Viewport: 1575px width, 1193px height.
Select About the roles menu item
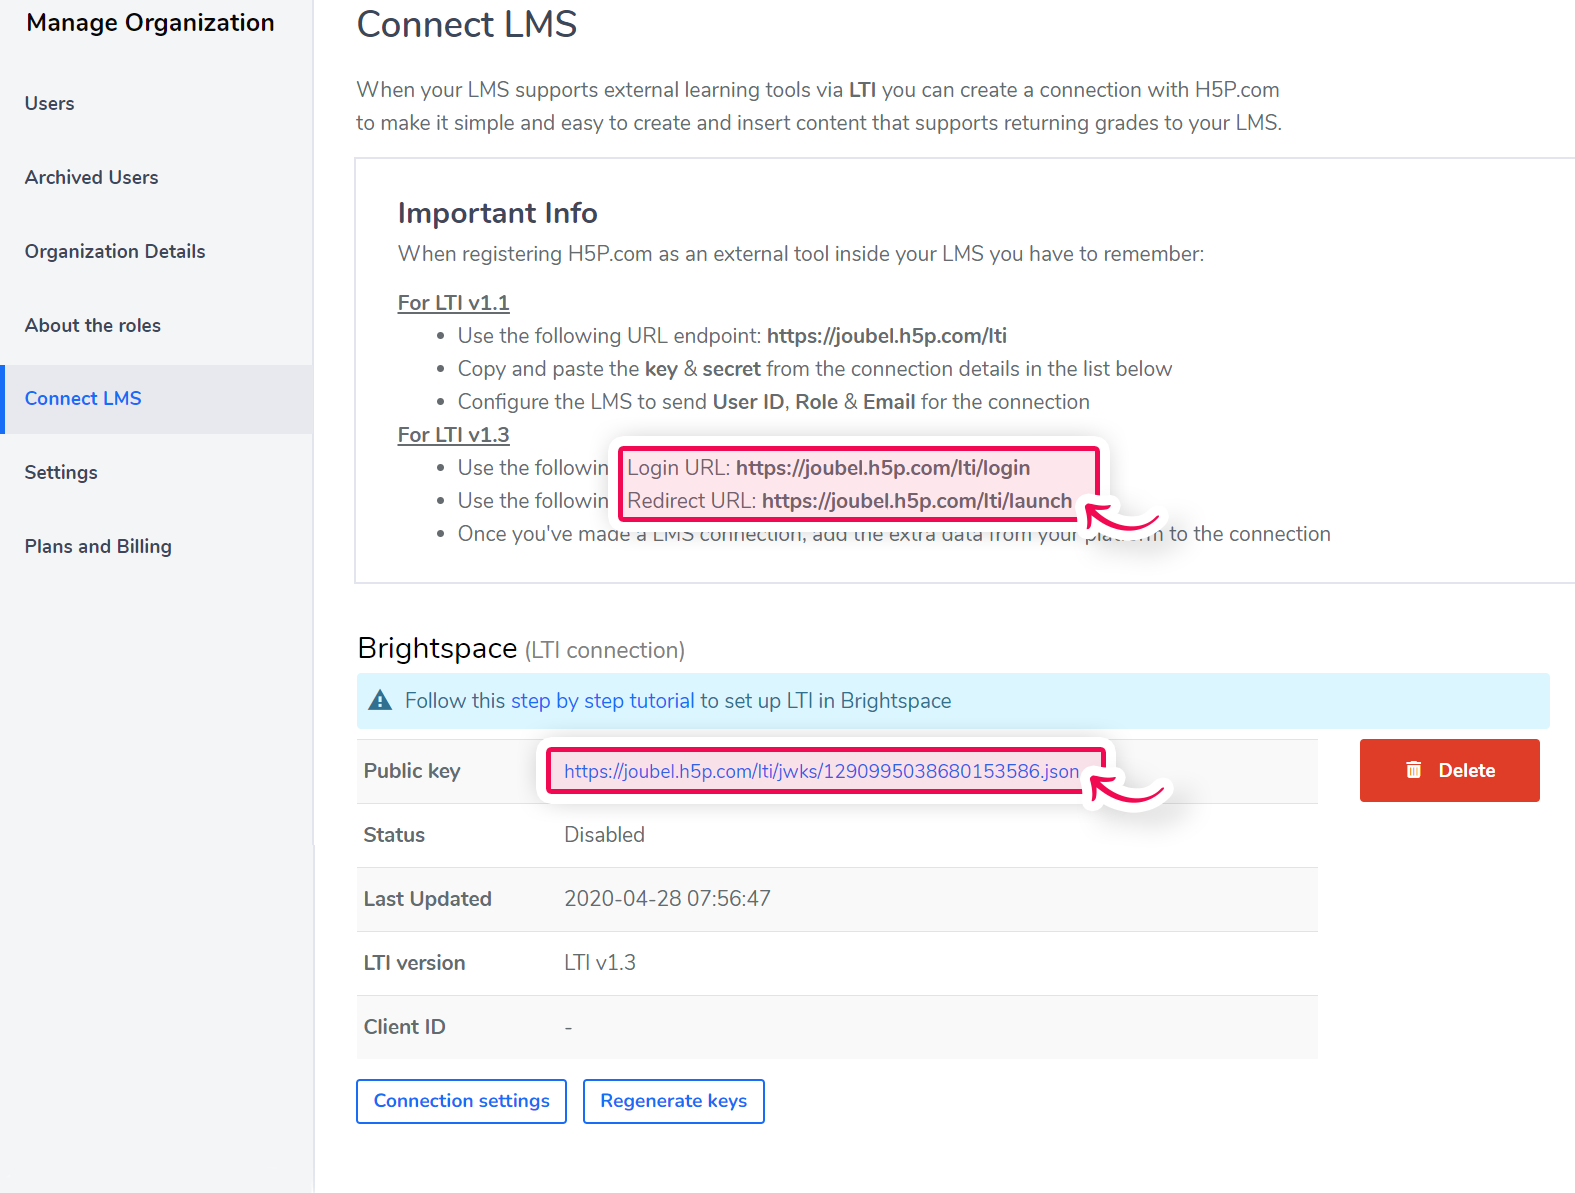point(93,325)
